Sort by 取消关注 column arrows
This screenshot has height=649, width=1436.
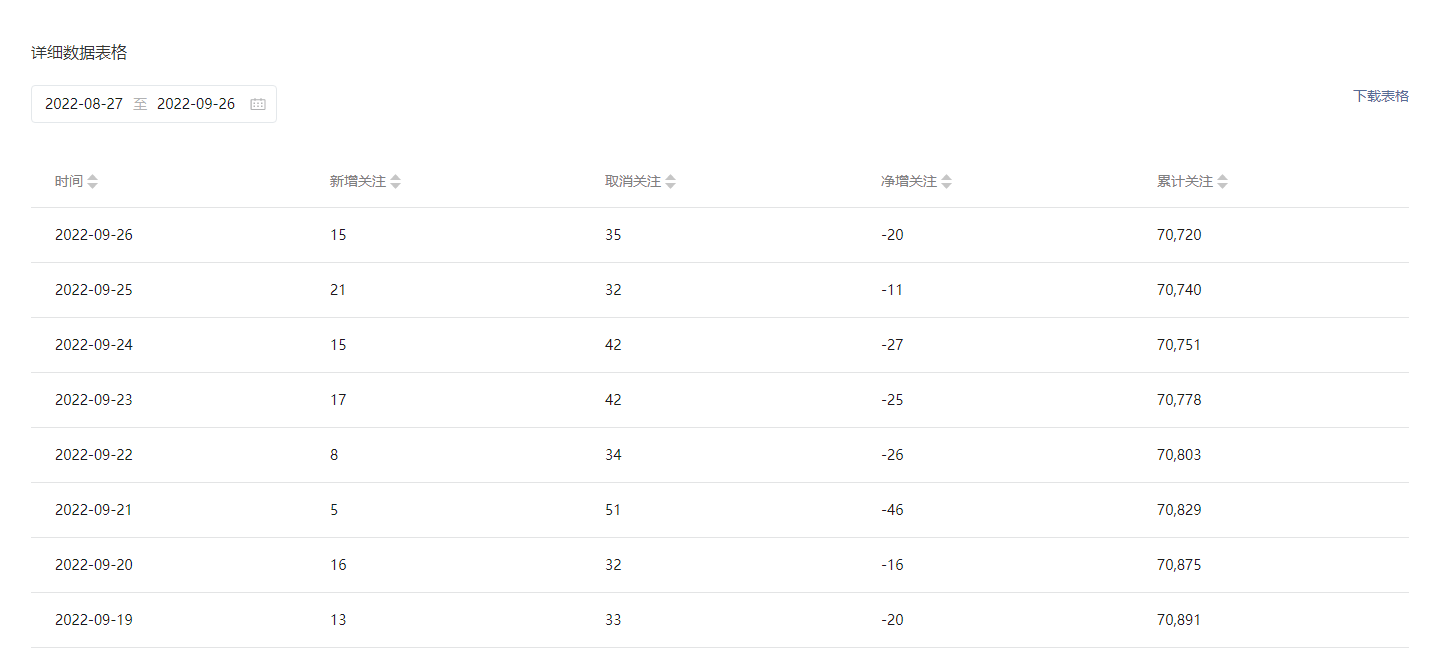pyautogui.click(x=670, y=182)
